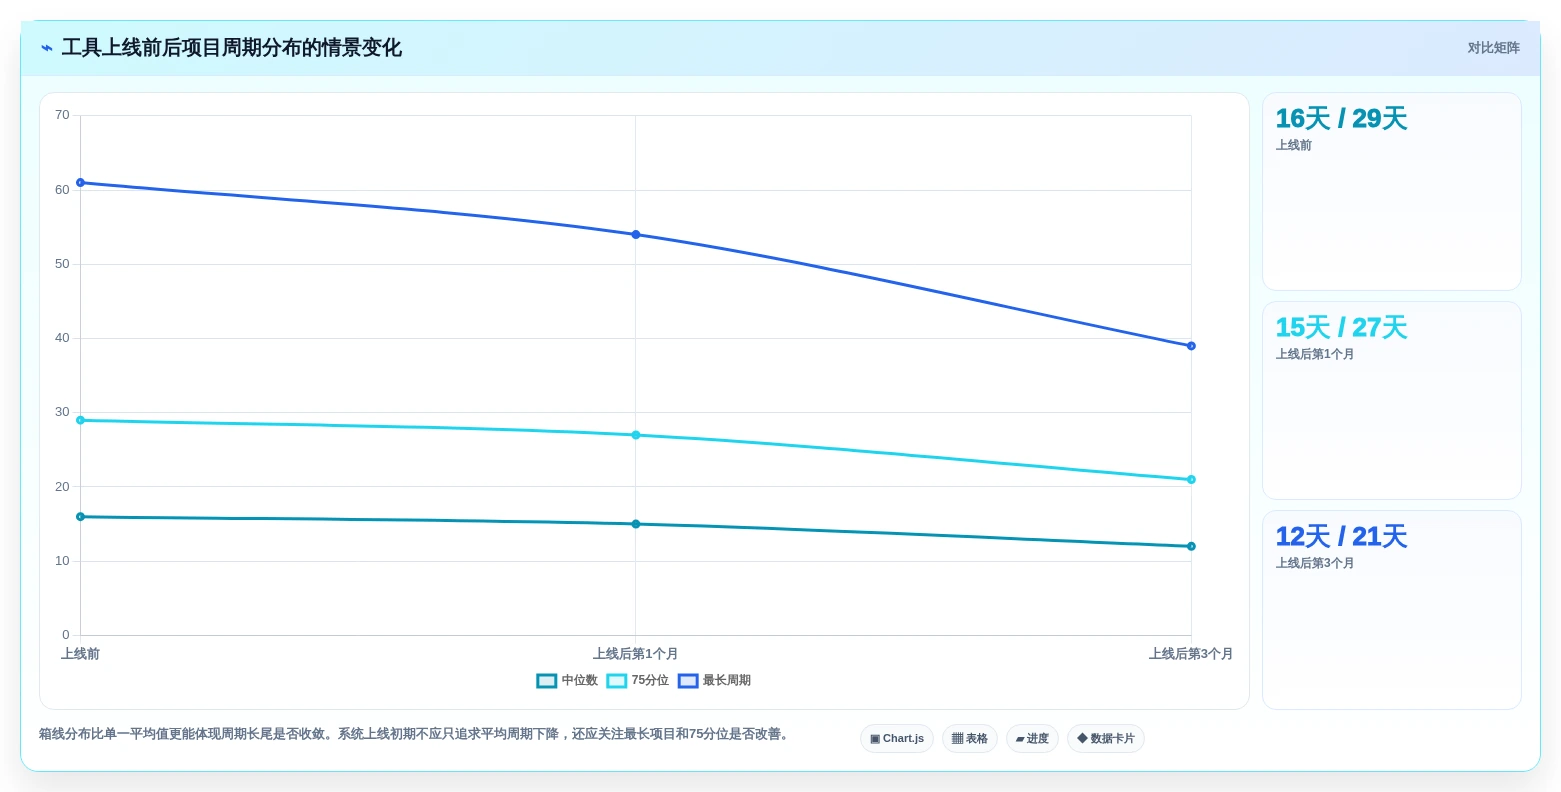Viewport: 1561px width, 792px height.
Task: Open the 15天 / 27天 card
Action: 1391,401
